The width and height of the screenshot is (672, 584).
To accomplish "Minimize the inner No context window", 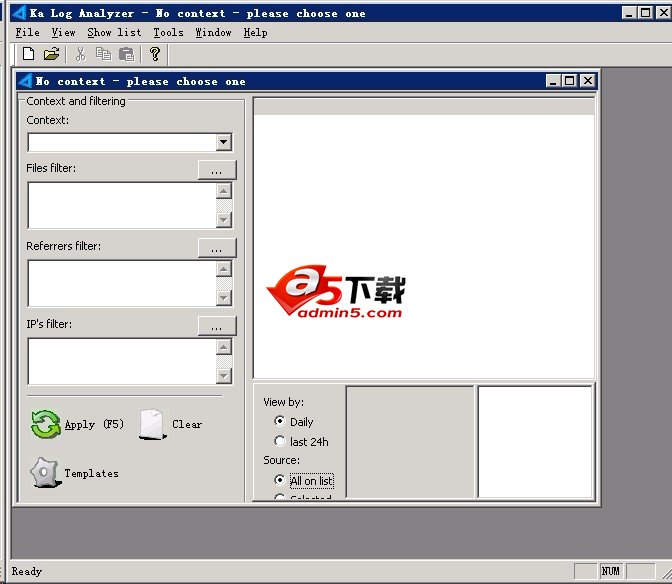I will click(553, 81).
